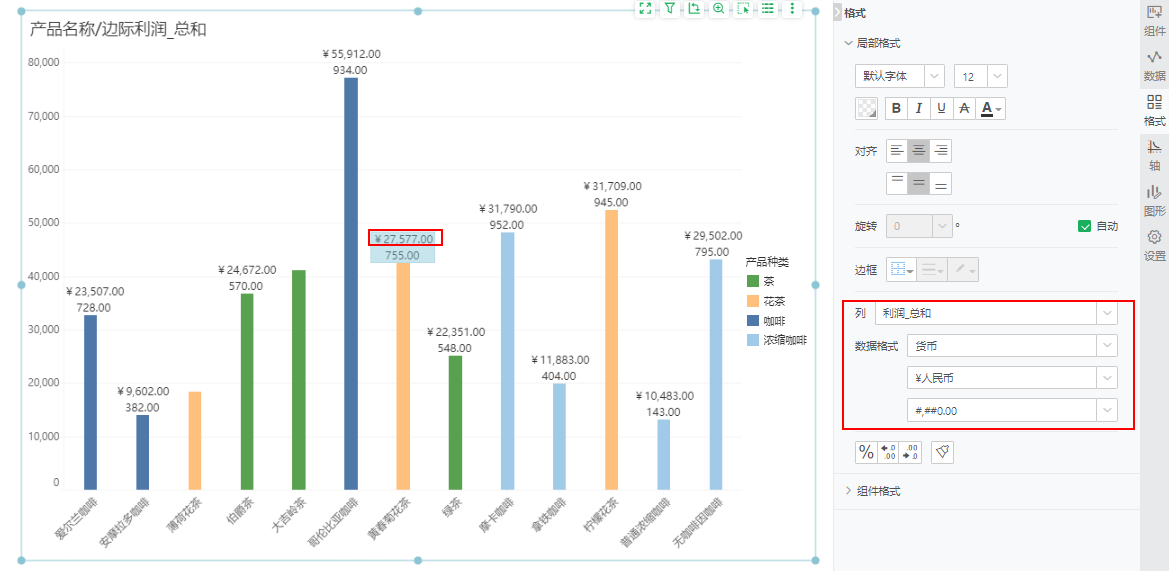Collapse the 格式 panel using arrow icon
1169x571 pixels.
click(837, 12)
